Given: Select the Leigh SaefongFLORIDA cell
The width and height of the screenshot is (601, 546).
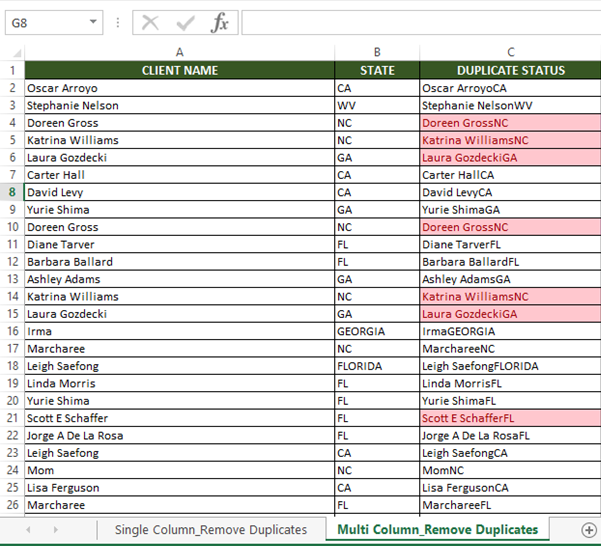Looking at the screenshot, I should pyautogui.click(x=511, y=366).
